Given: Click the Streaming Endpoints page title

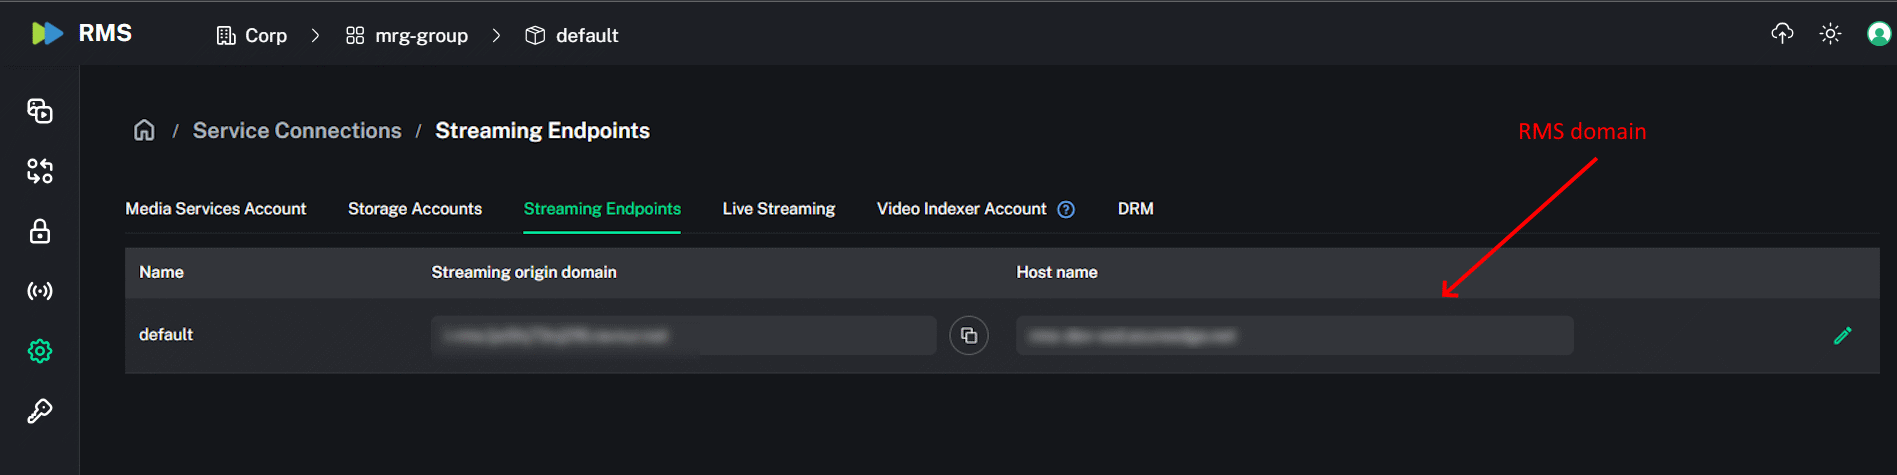Looking at the screenshot, I should tap(543, 130).
